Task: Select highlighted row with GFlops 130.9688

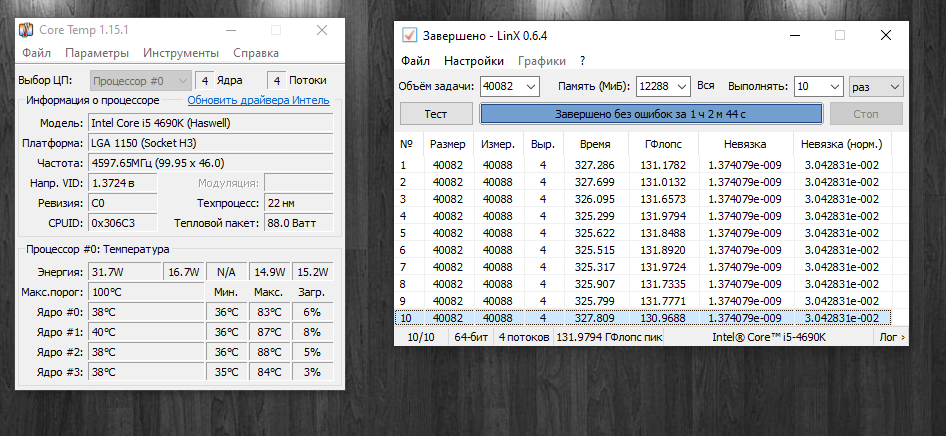Action: point(643,317)
